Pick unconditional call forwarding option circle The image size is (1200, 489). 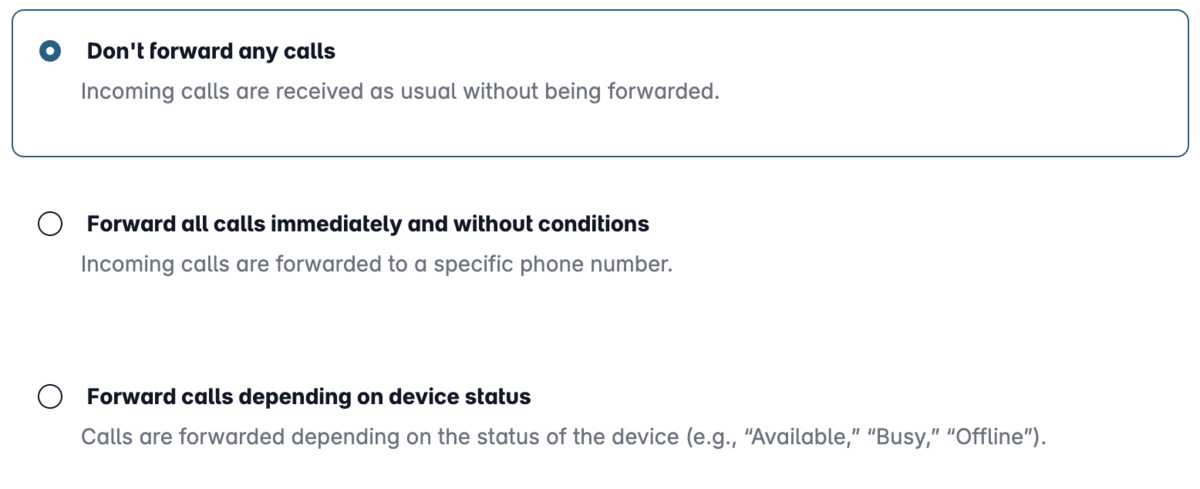[50, 224]
